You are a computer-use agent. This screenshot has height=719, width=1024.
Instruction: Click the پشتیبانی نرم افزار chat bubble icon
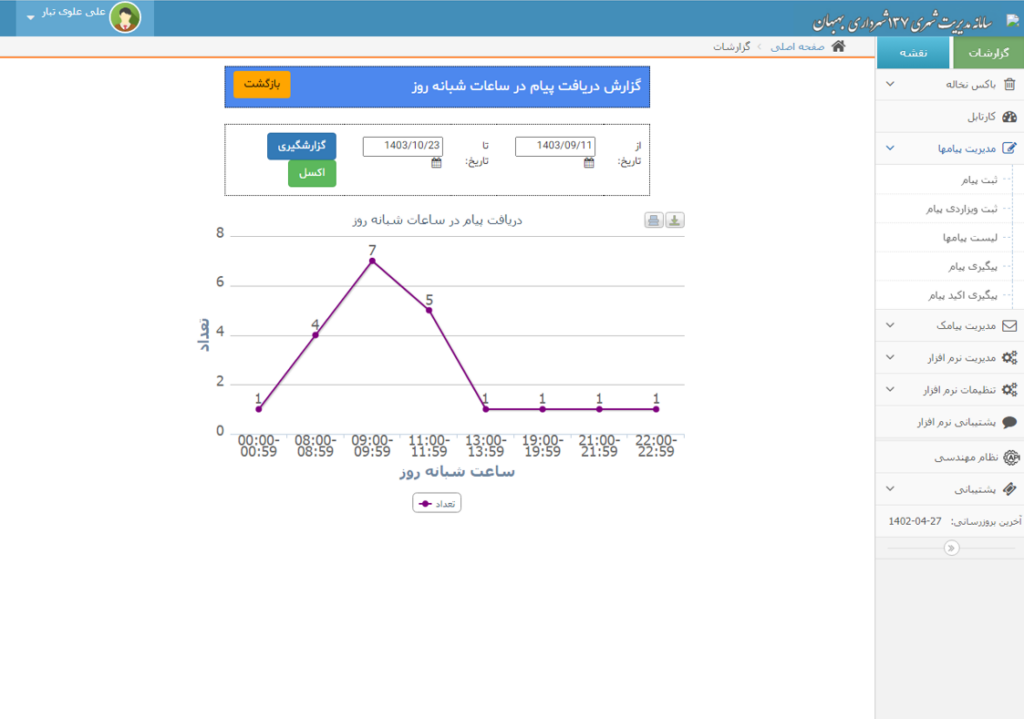point(1009,422)
